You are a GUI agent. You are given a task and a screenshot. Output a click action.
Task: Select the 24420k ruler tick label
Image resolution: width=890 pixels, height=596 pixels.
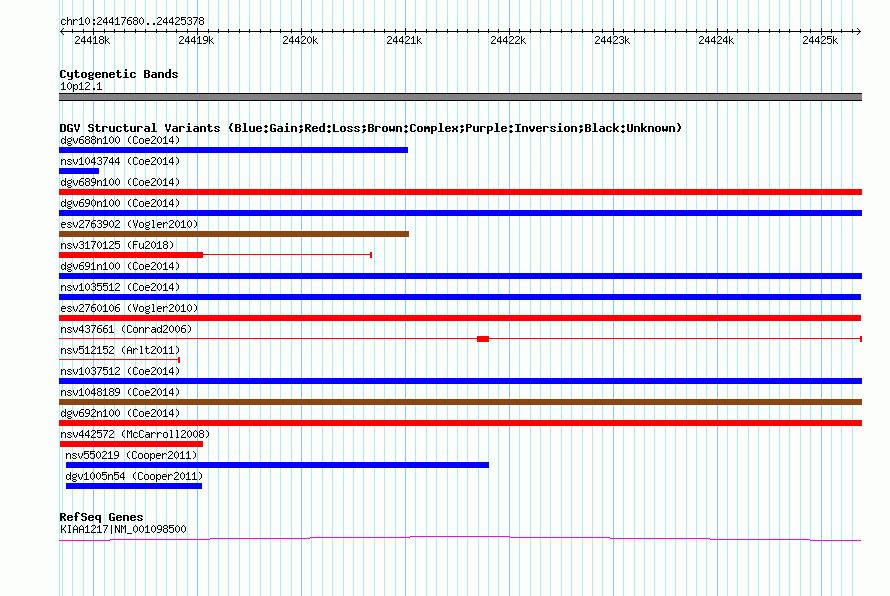click(300, 40)
